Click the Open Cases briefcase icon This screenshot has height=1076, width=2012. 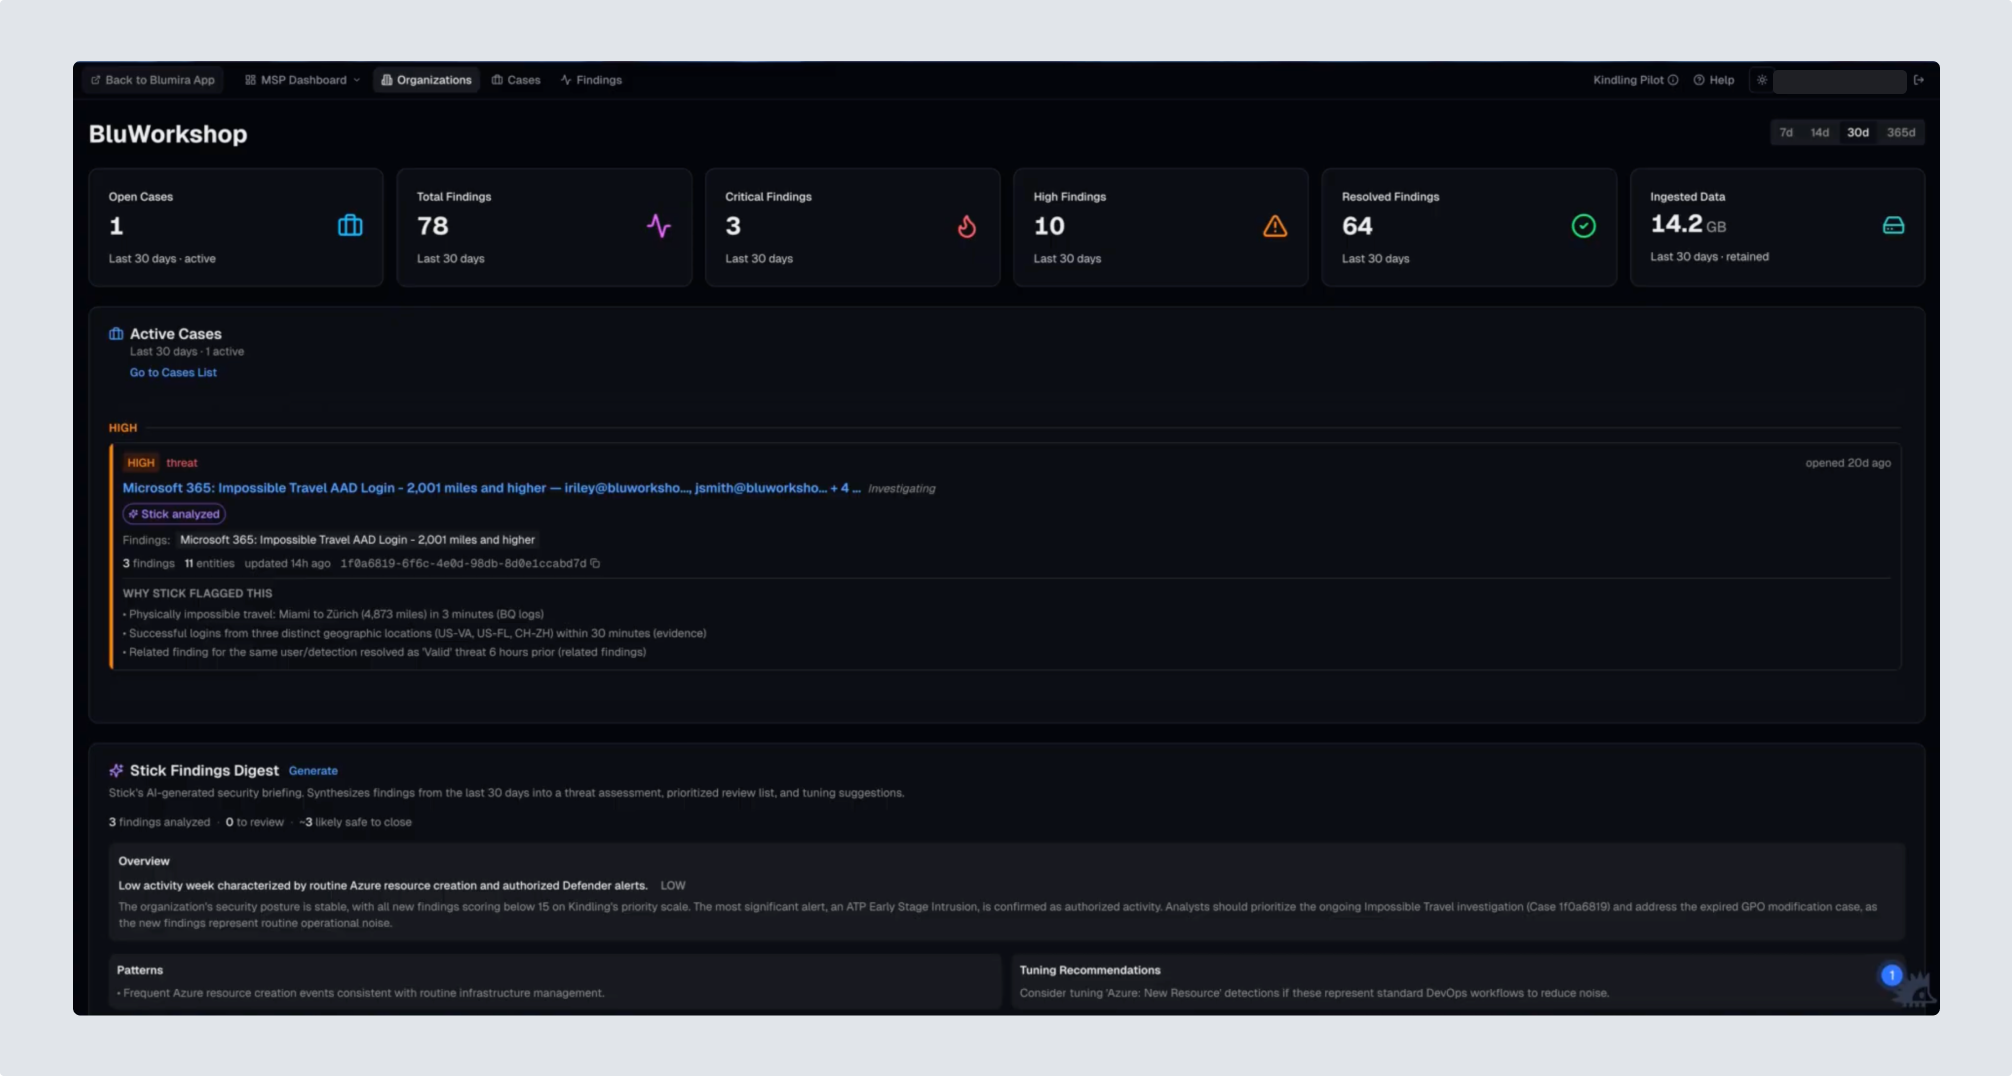[350, 226]
